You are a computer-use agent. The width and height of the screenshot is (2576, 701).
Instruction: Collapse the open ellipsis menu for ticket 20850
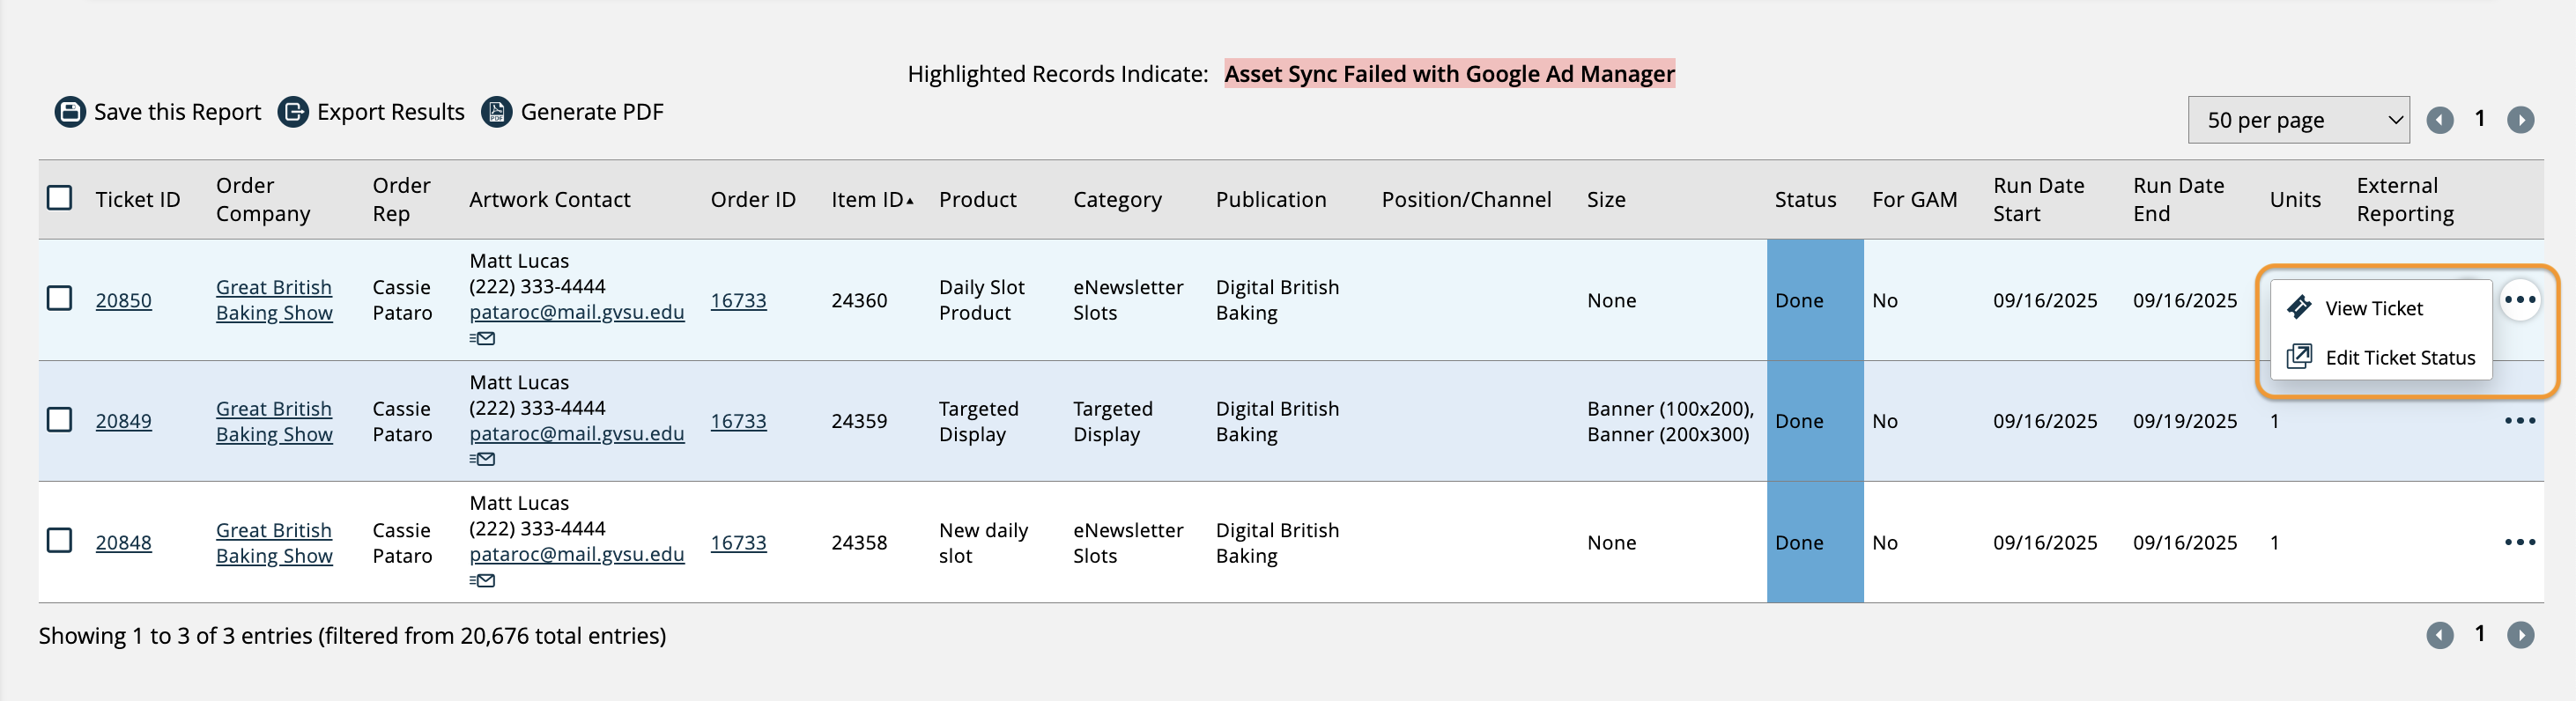[2519, 300]
